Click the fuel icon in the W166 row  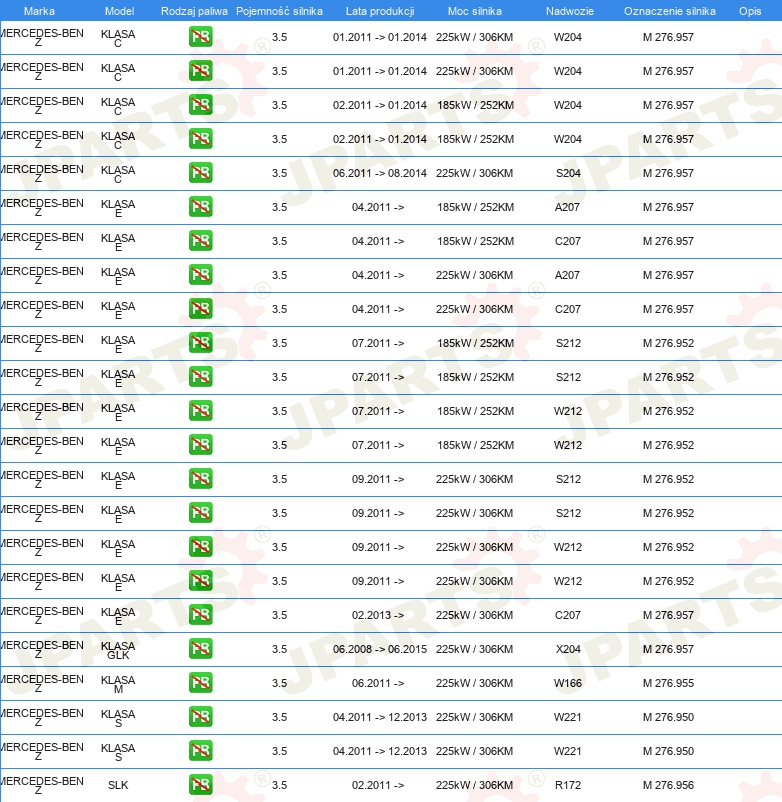point(200,683)
